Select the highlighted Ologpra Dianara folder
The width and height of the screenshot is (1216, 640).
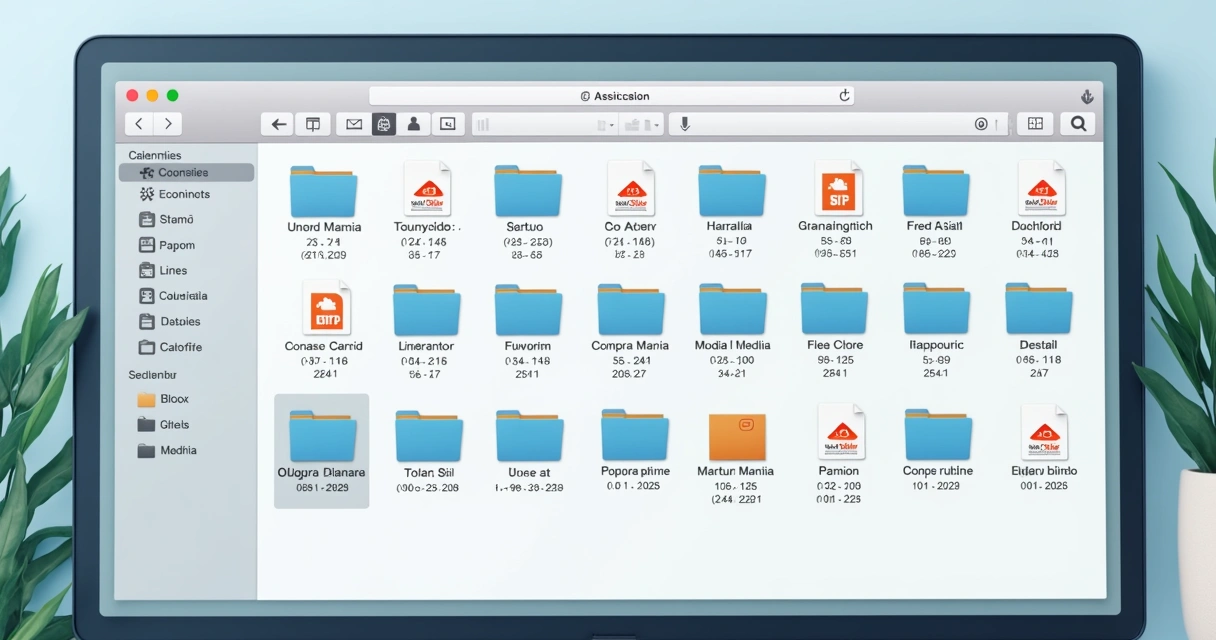(x=322, y=450)
